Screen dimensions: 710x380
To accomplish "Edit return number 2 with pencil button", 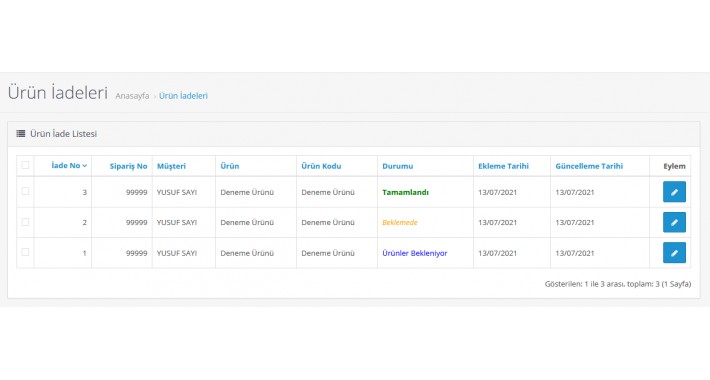I will 674,222.
